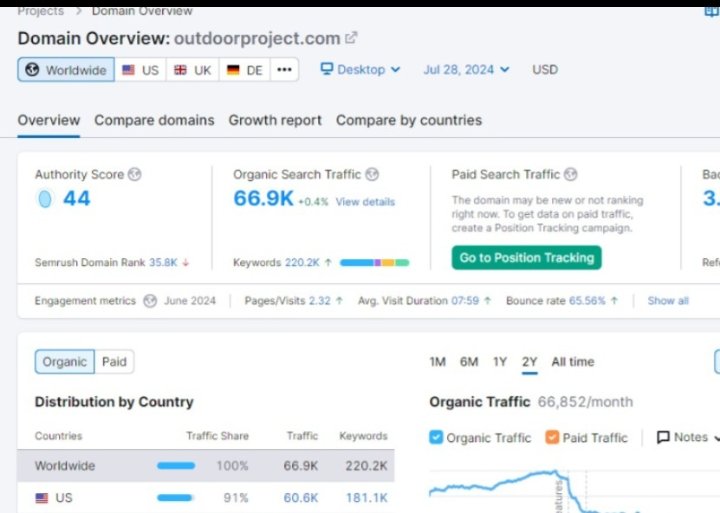Open Compare domains tab
Image resolution: width=720 pixels, height=513 pixels.
tap(154, 120)
